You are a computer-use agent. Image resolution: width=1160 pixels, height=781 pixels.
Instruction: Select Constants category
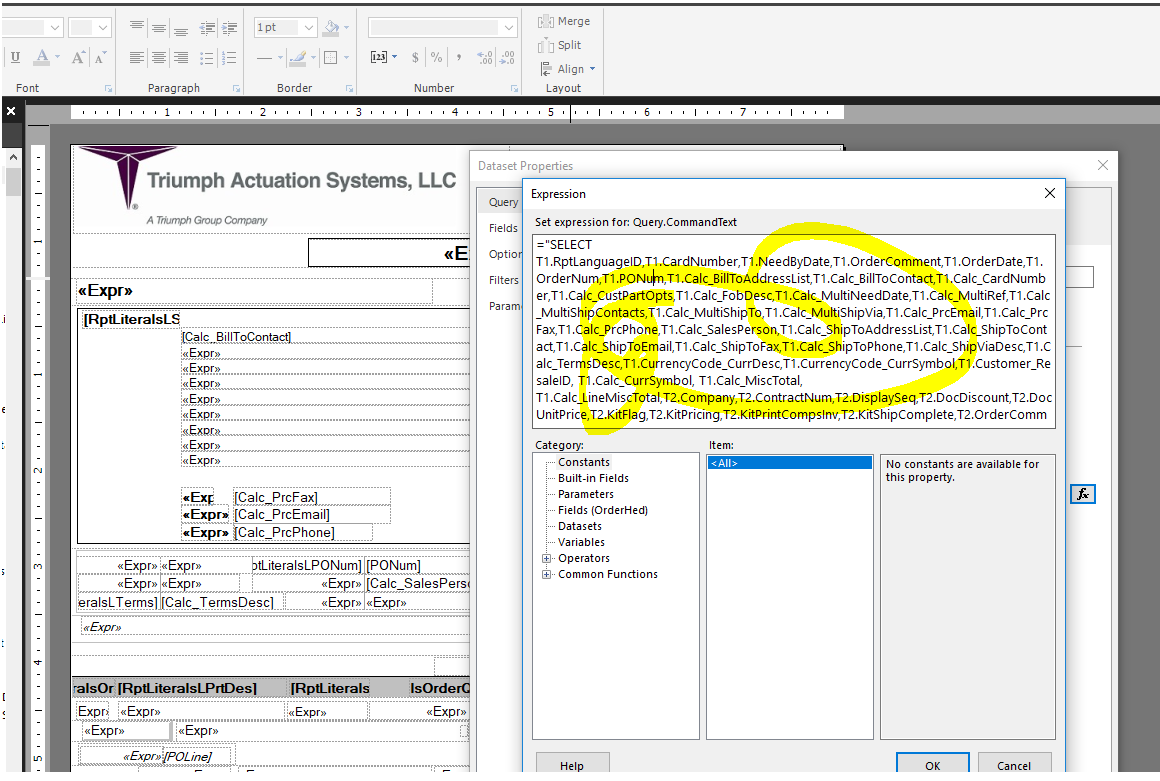pos(584,462)
